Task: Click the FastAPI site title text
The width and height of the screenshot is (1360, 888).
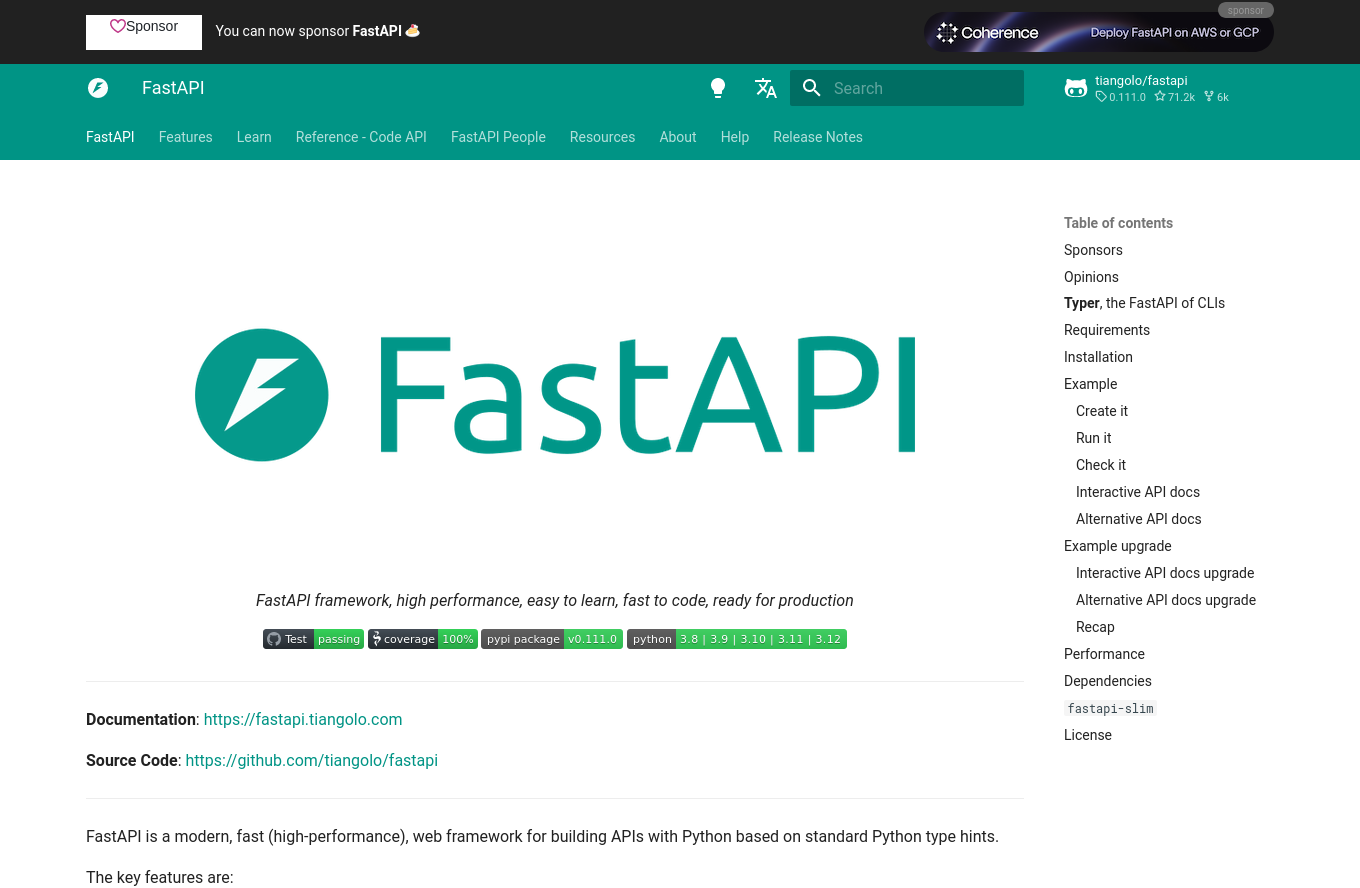Action: (173, 88)
